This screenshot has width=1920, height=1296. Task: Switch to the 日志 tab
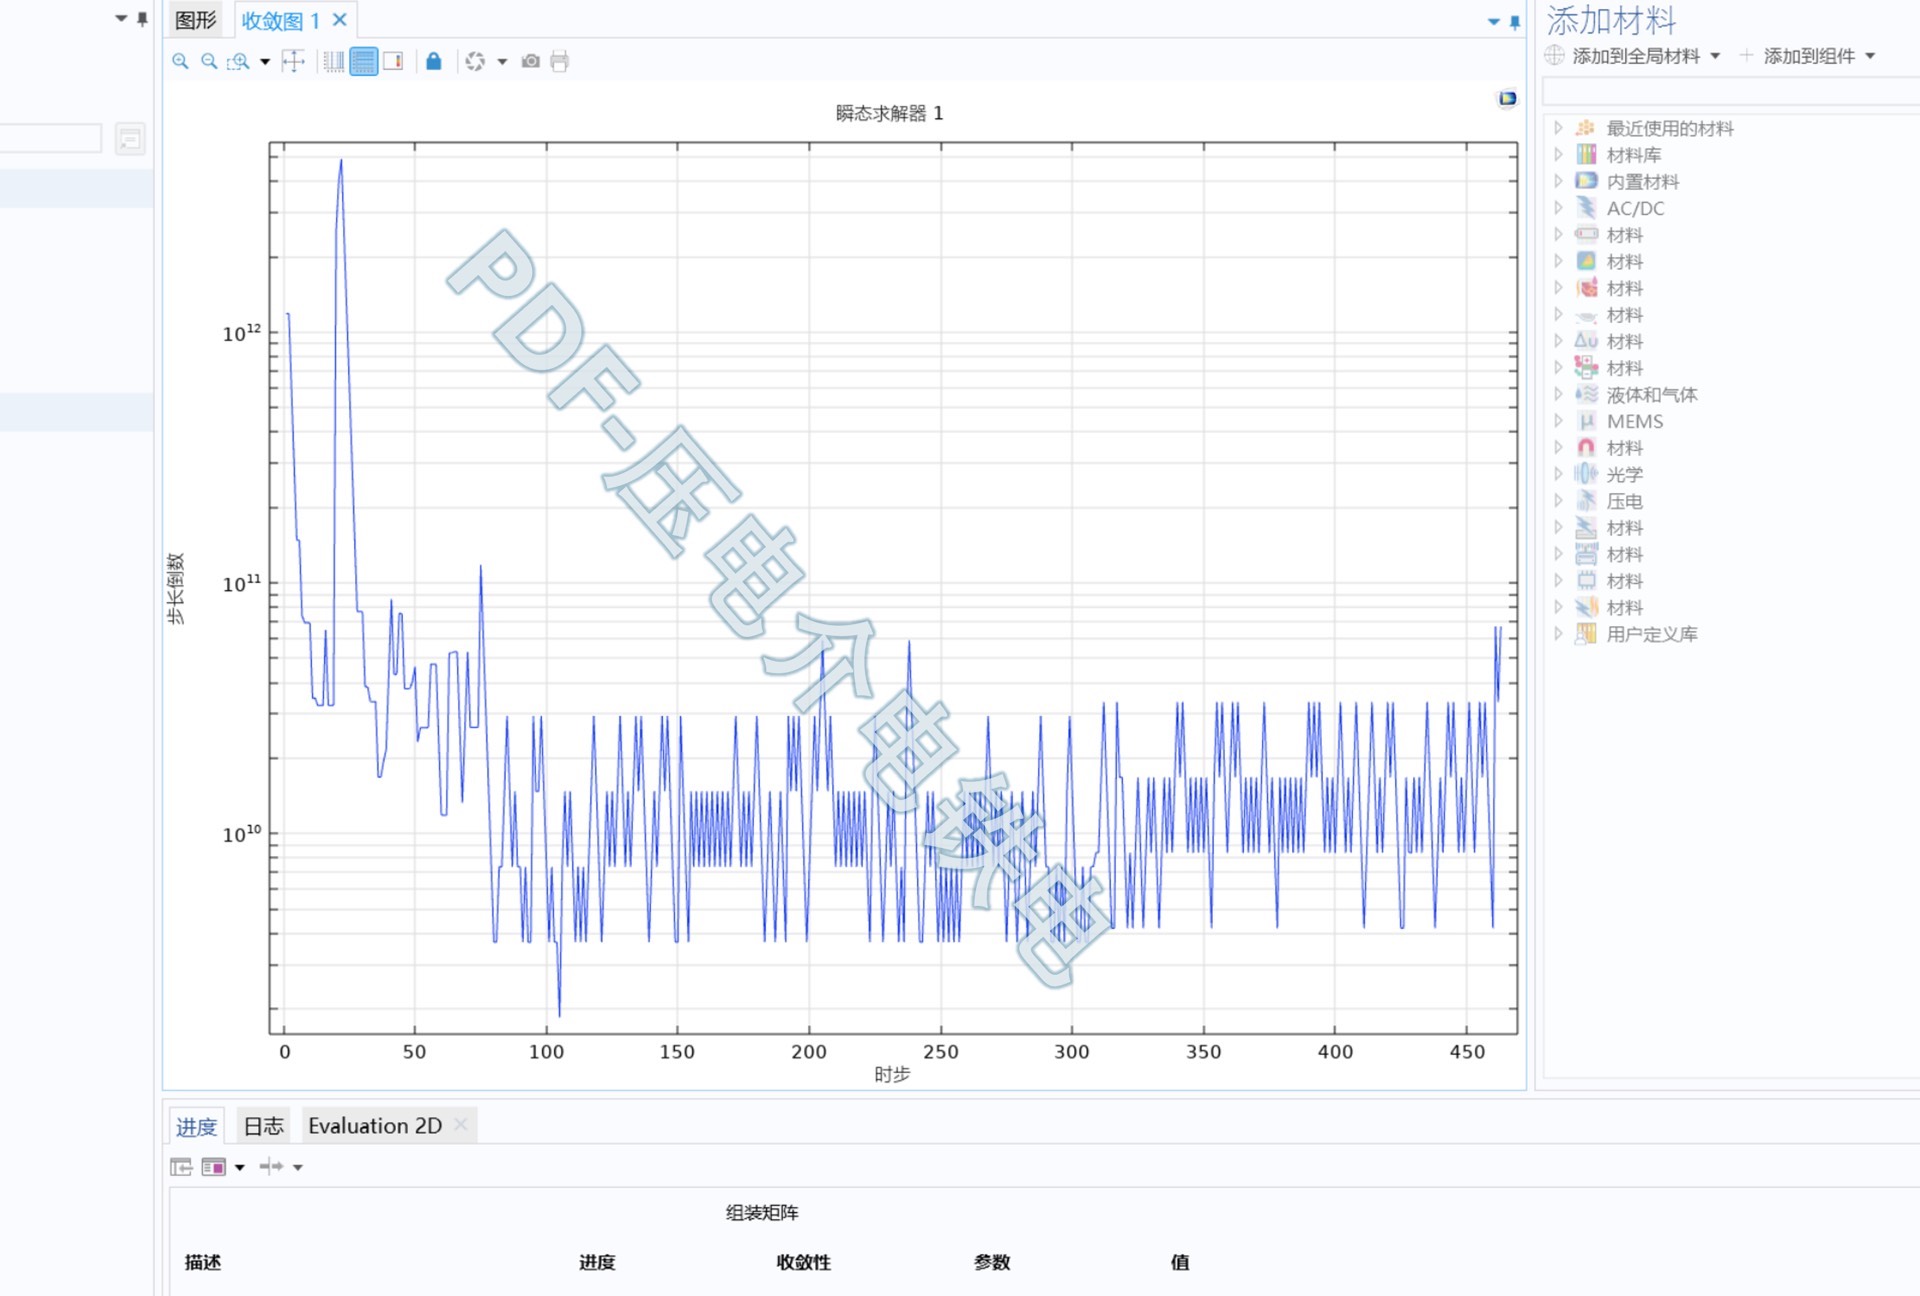[264, 1126]
